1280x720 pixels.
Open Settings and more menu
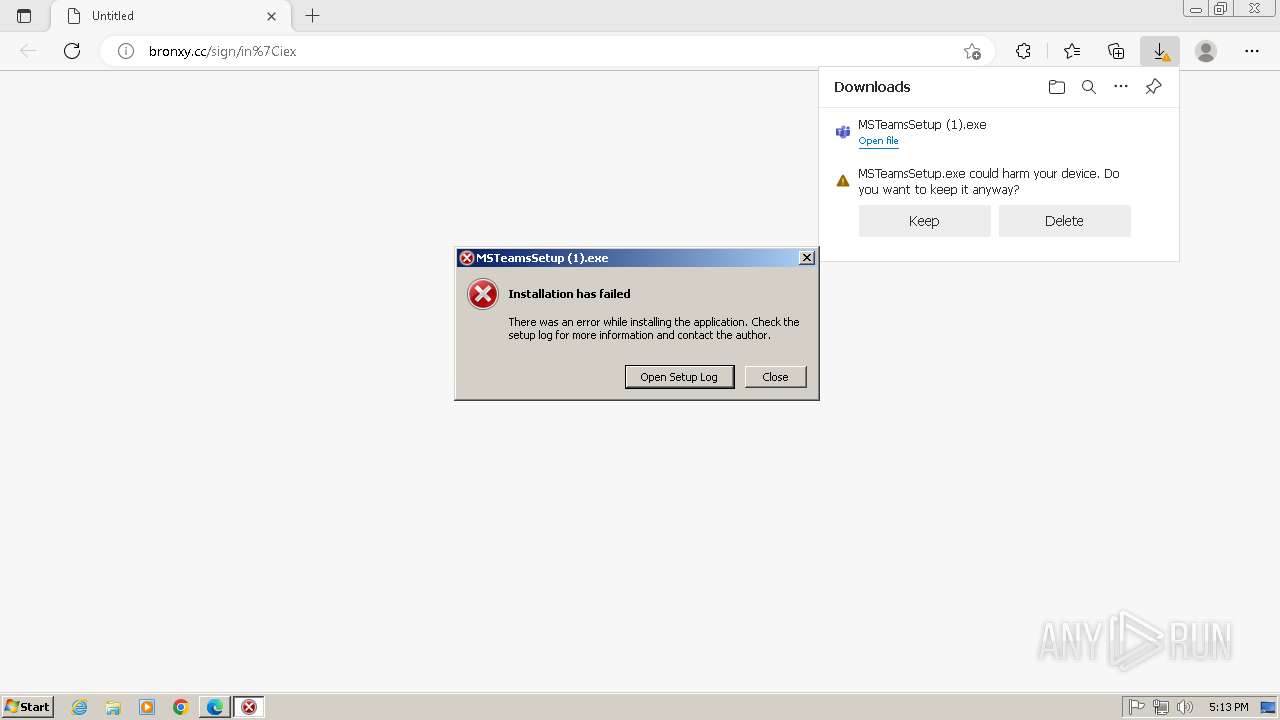pos(1252,51)
